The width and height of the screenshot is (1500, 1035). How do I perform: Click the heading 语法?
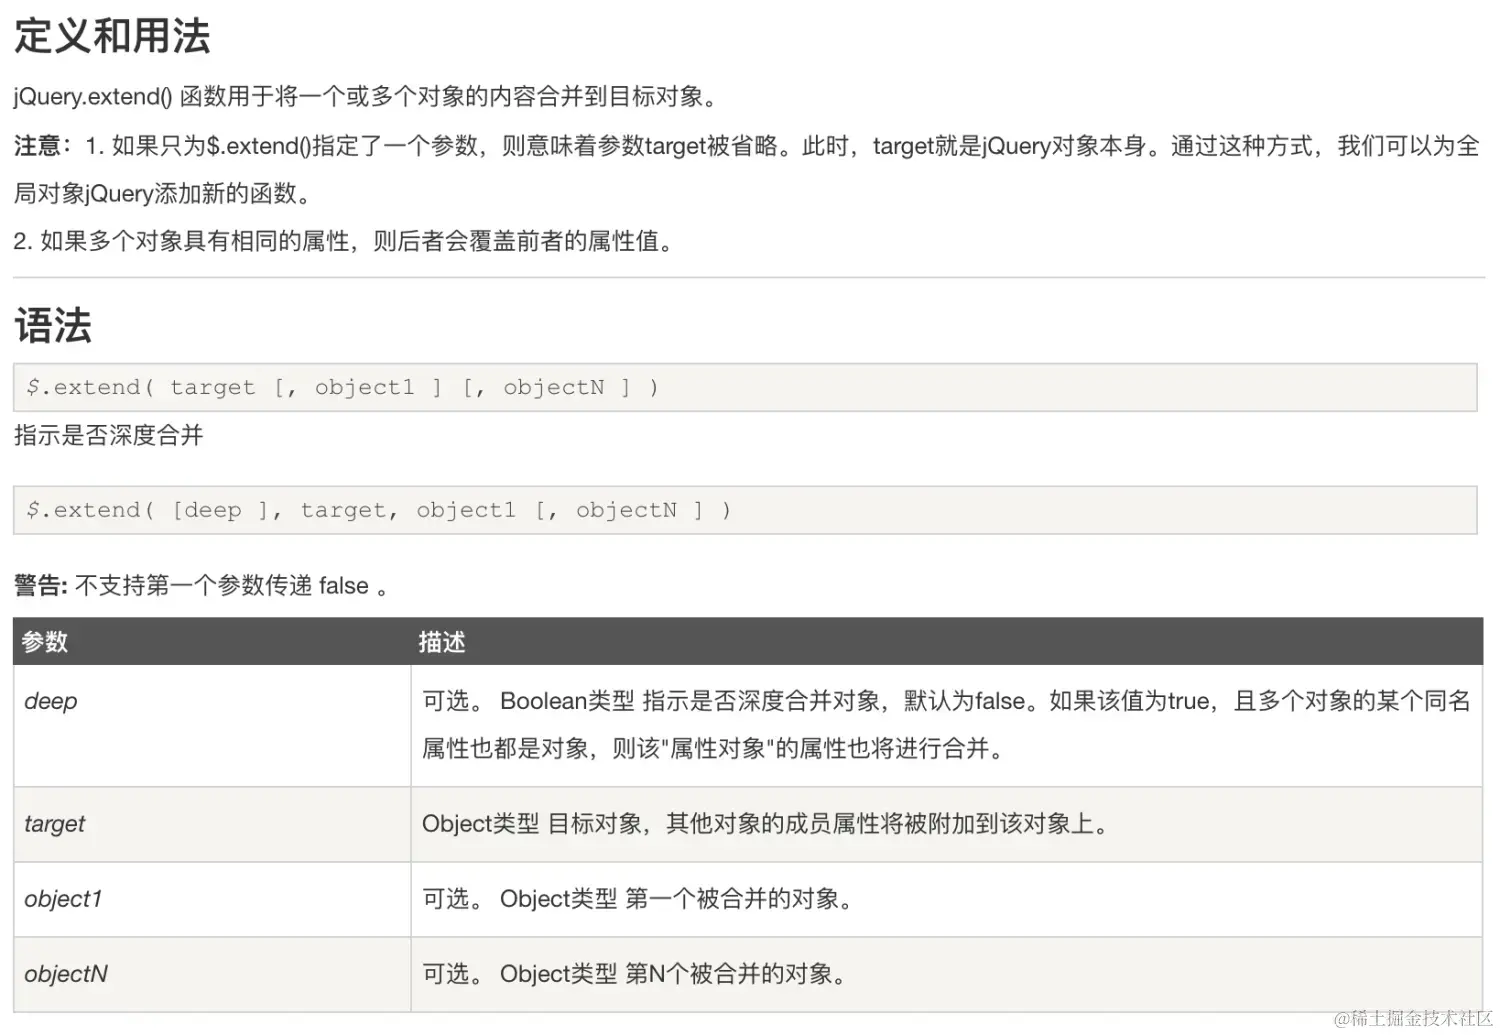[53, 326]
